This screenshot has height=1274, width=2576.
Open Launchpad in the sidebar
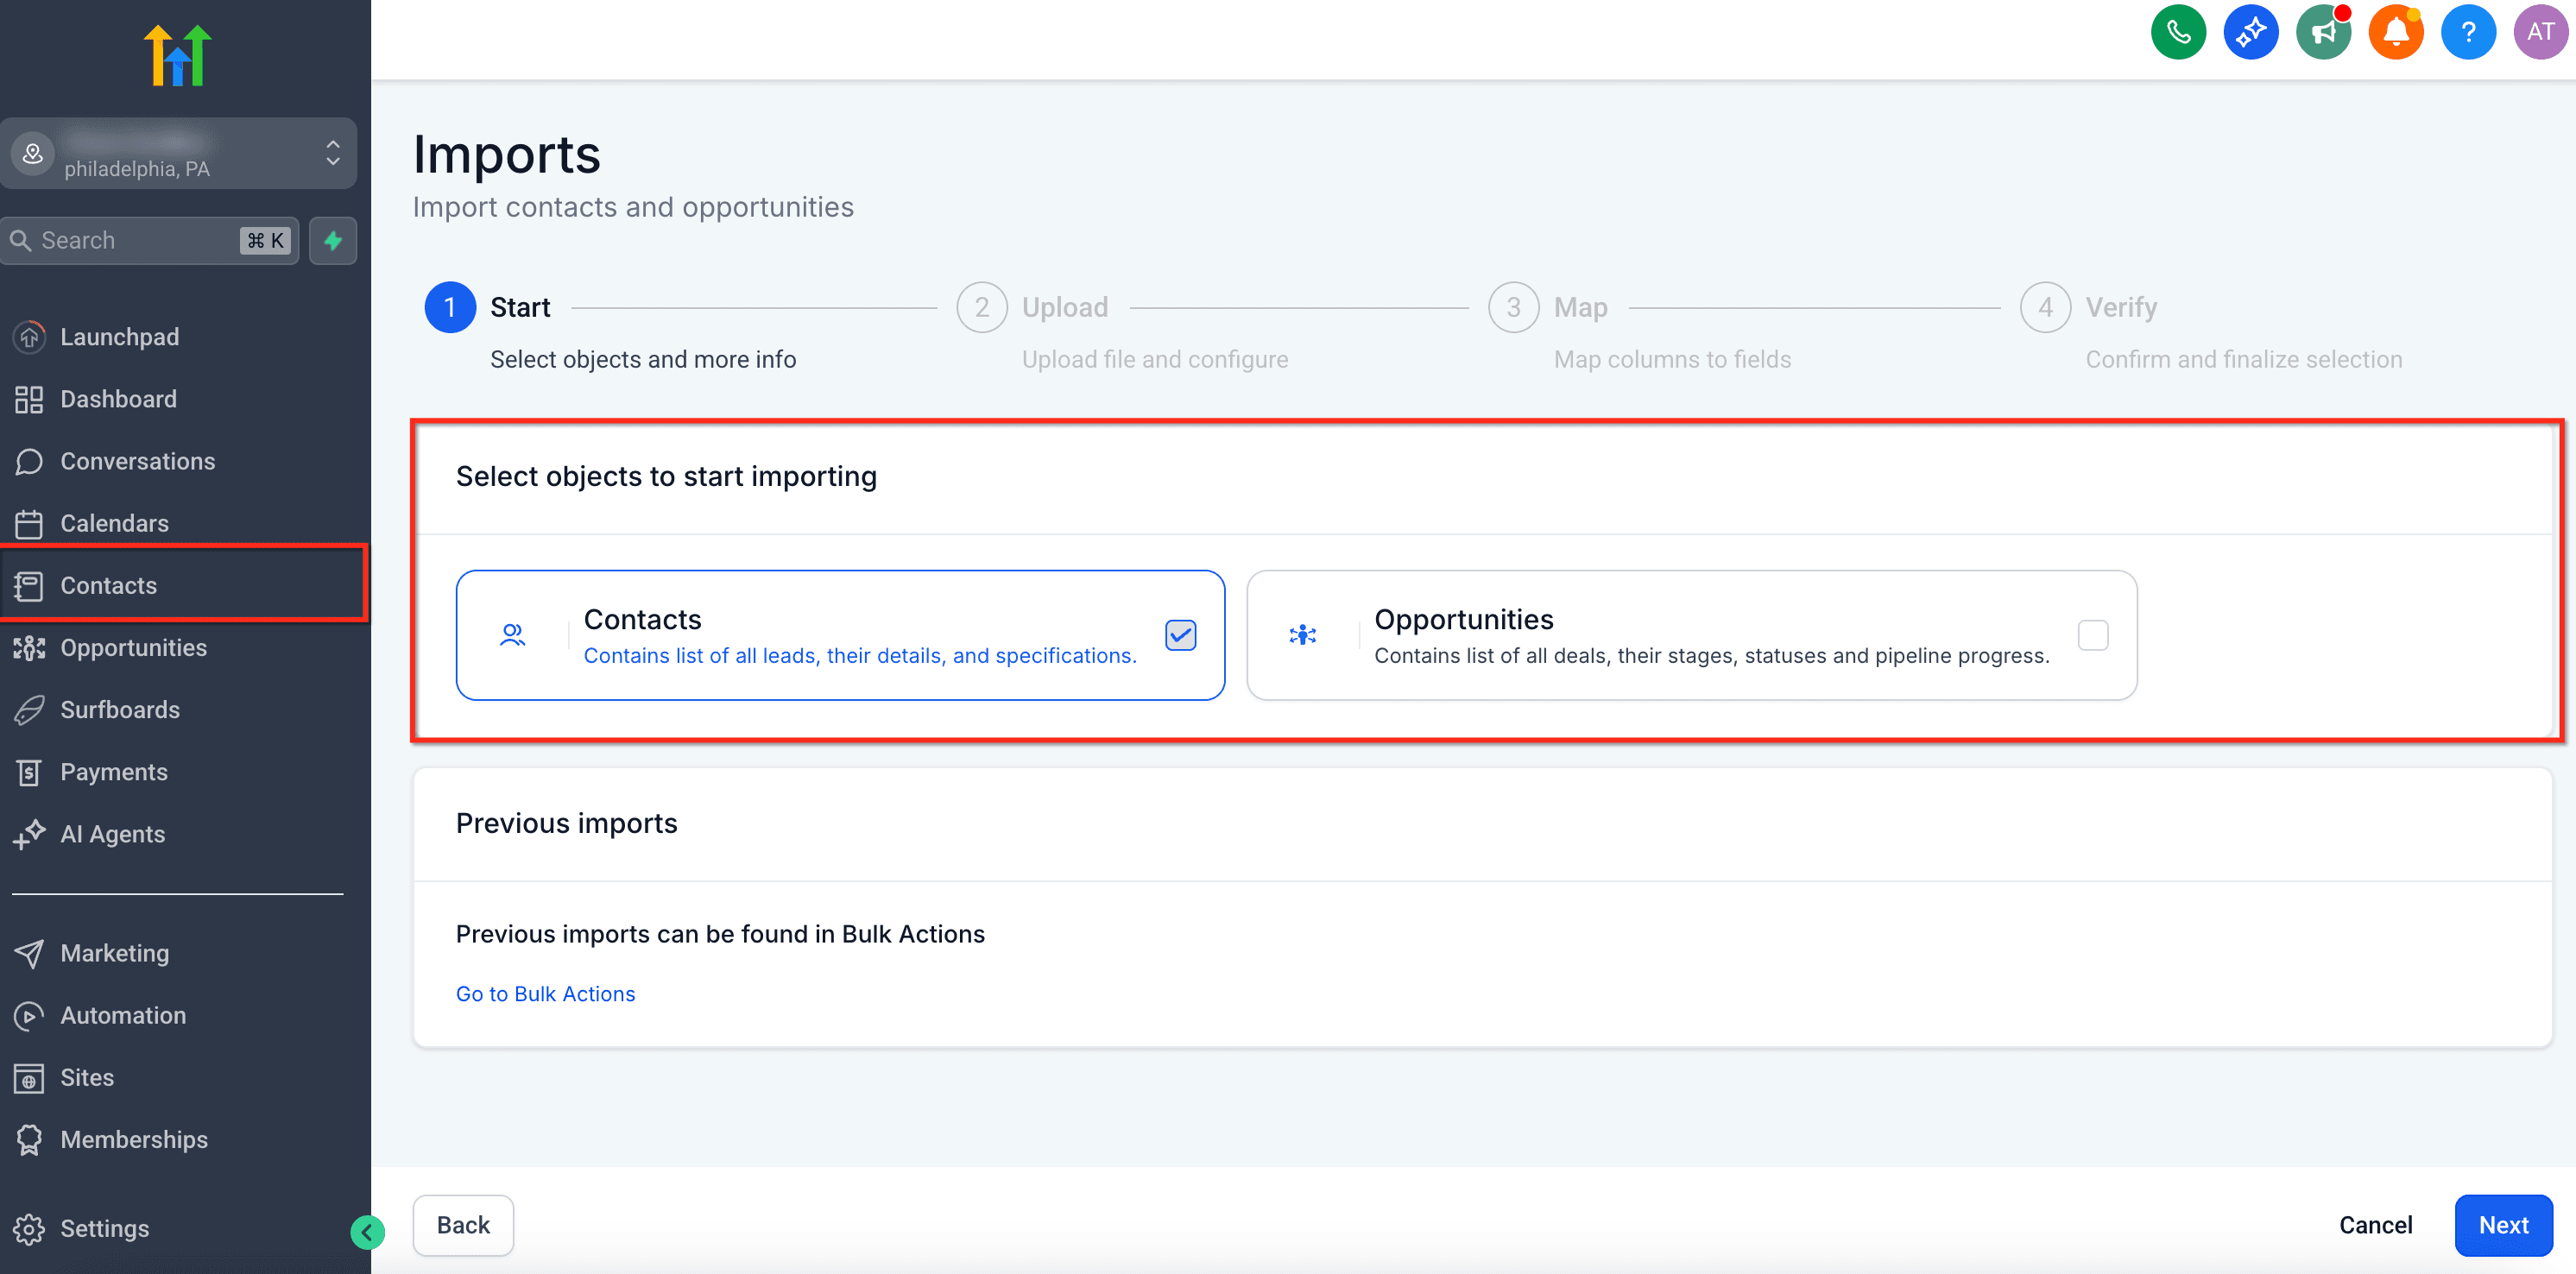coord(119,337)
